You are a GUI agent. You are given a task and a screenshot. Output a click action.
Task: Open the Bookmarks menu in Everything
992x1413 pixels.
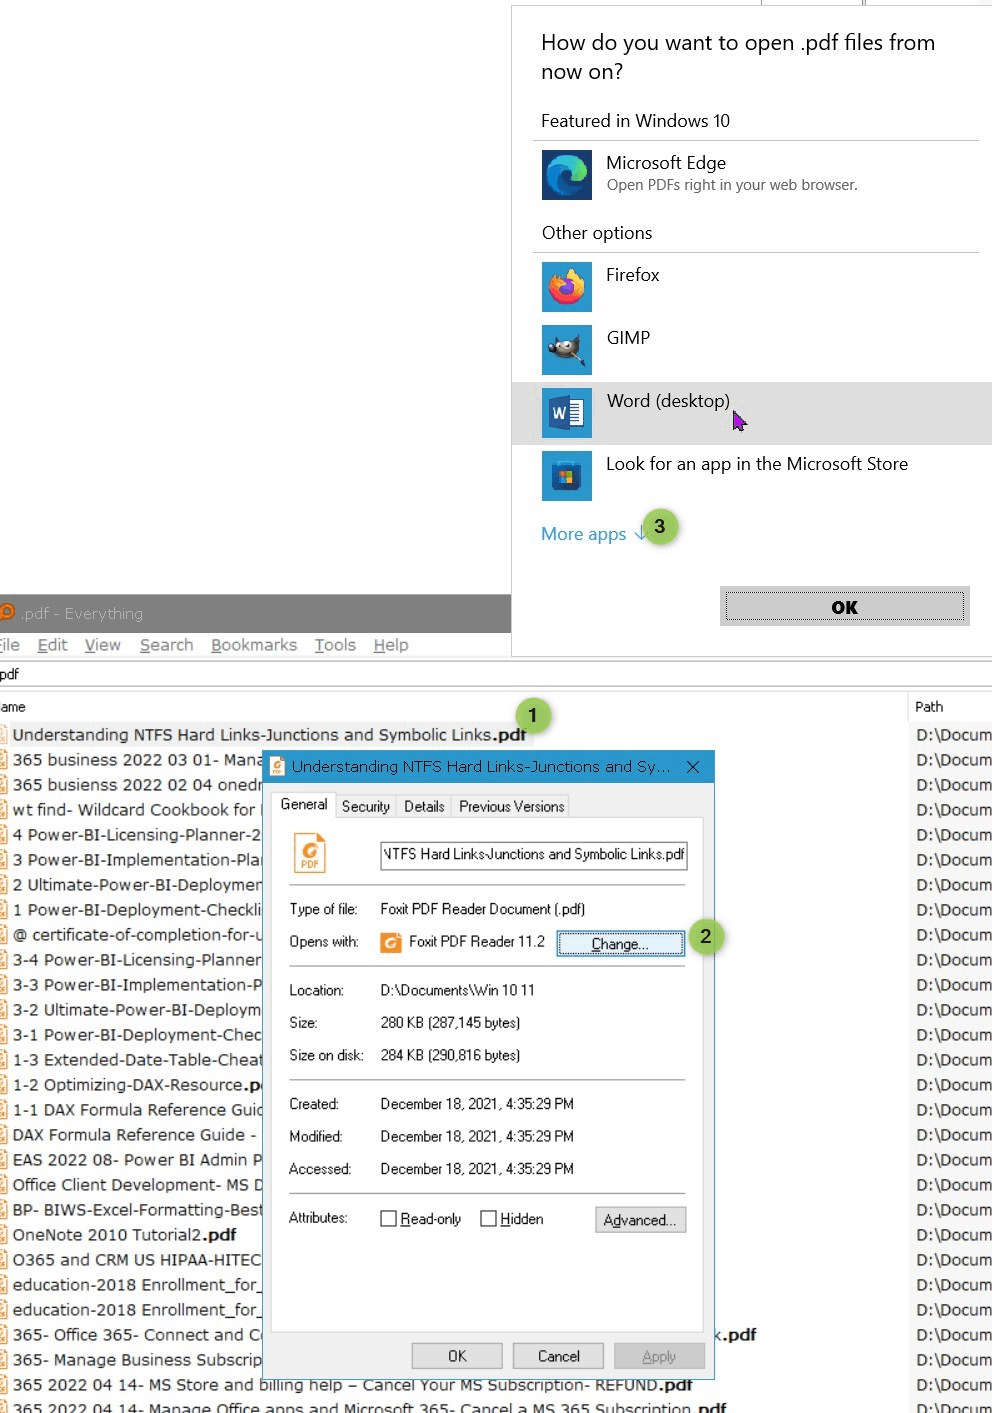pos(254,645)
